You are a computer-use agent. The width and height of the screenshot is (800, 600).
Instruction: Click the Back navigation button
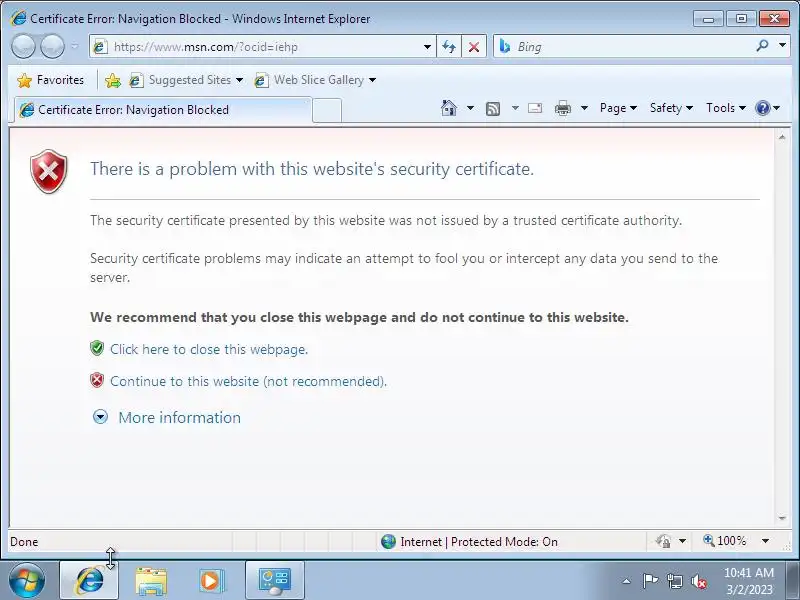(x=23, y=46)
